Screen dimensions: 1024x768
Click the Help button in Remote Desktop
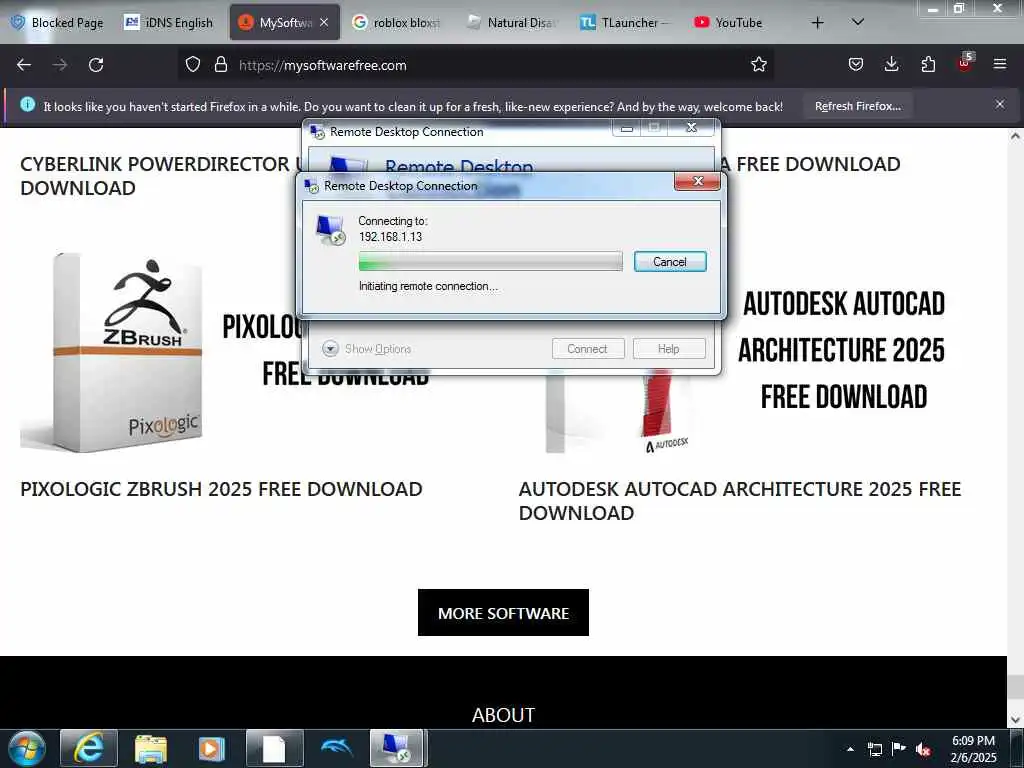tap(669, 349)
